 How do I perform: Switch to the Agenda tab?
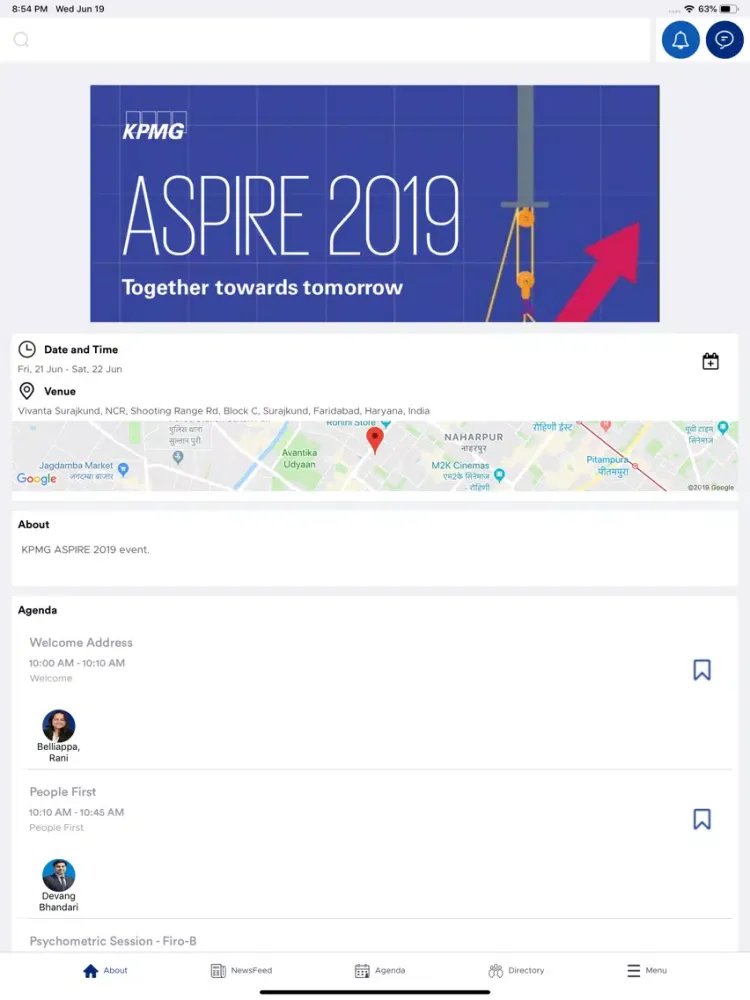point(380,971)
